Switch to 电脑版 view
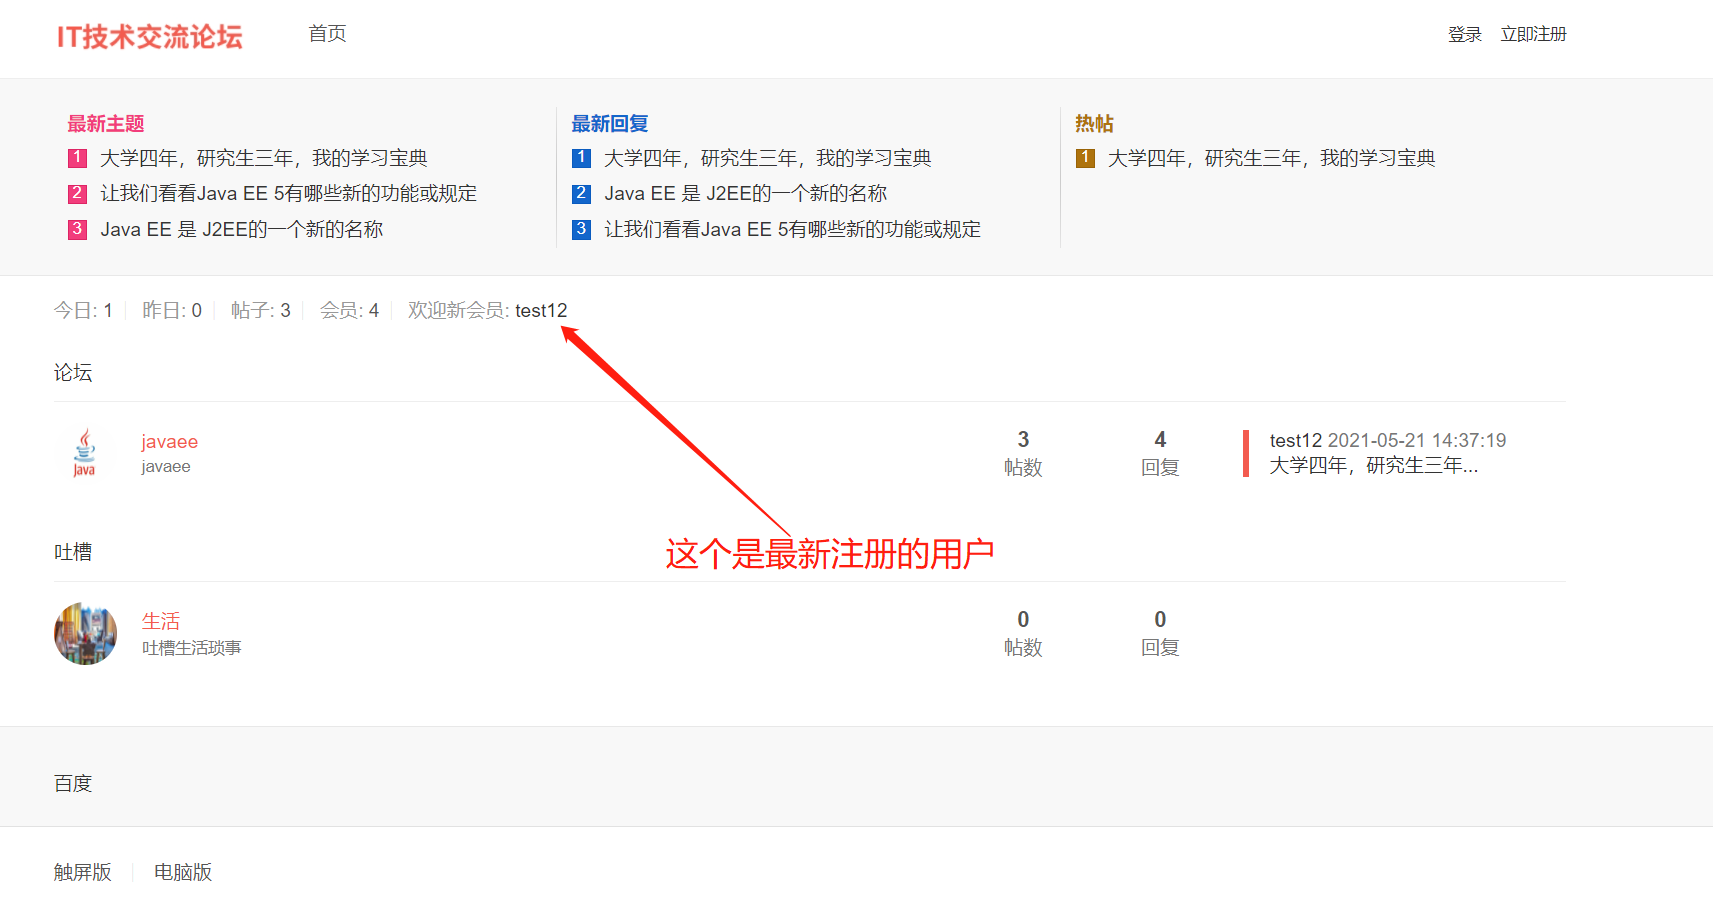 [x=183, y=872]
